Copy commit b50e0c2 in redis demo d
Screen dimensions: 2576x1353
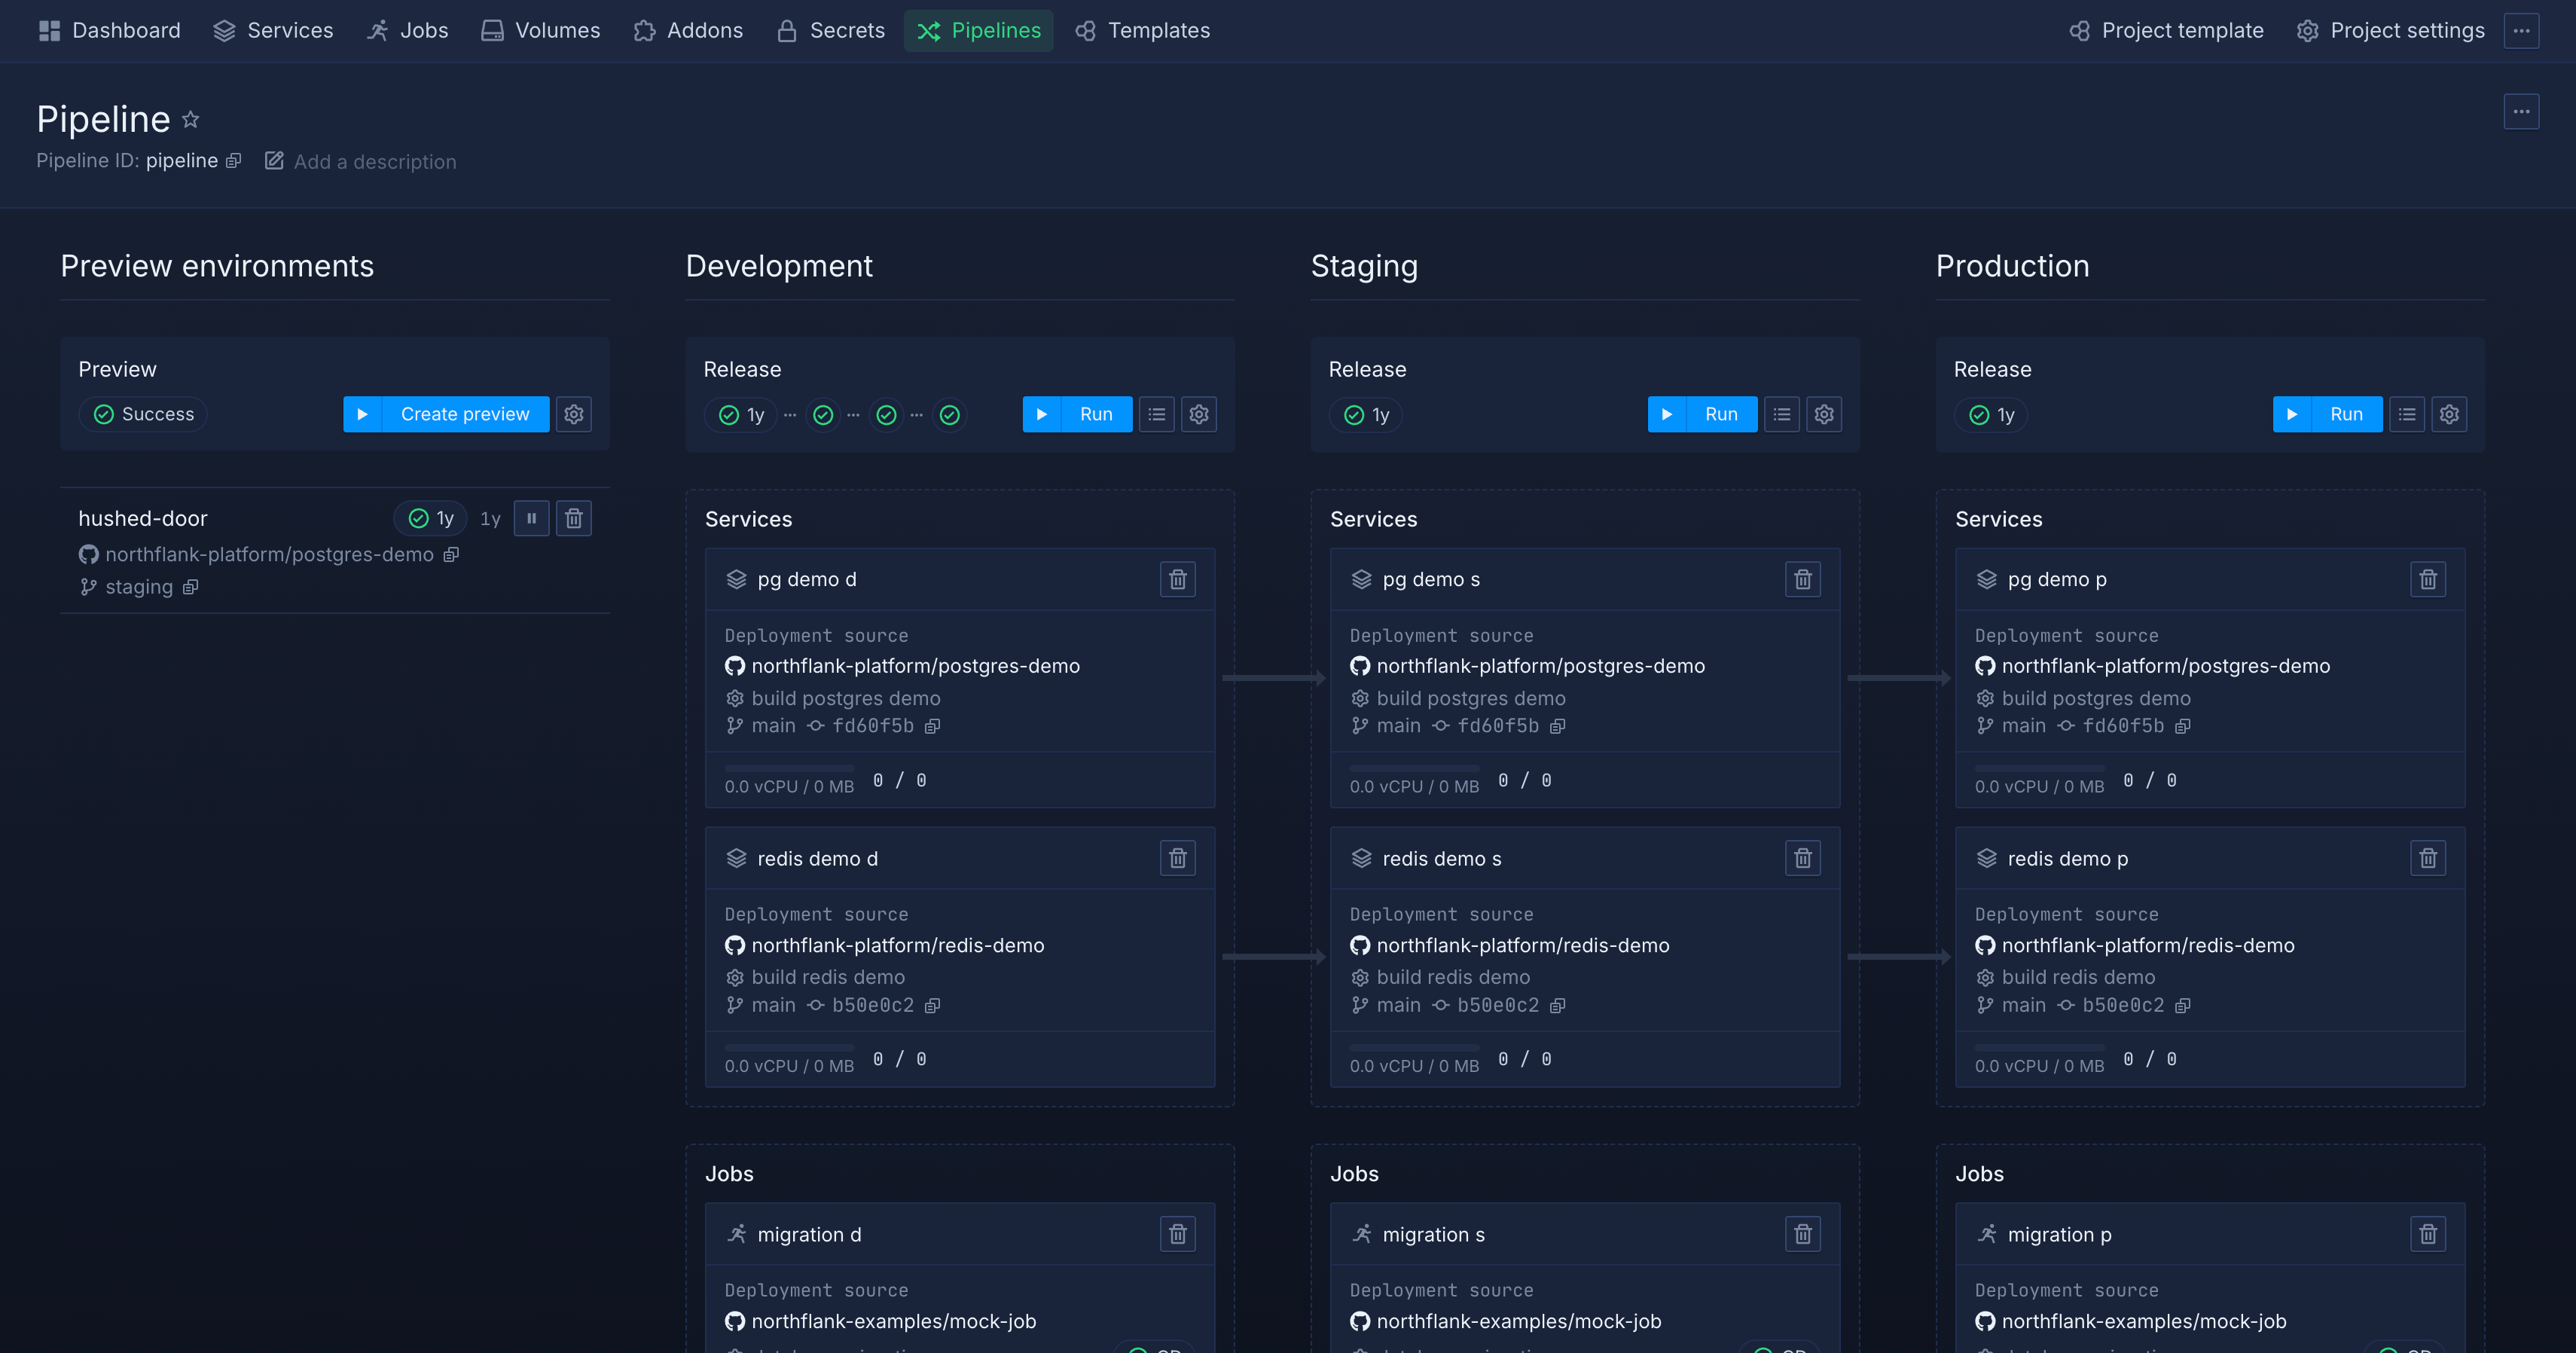point(932,1006)
